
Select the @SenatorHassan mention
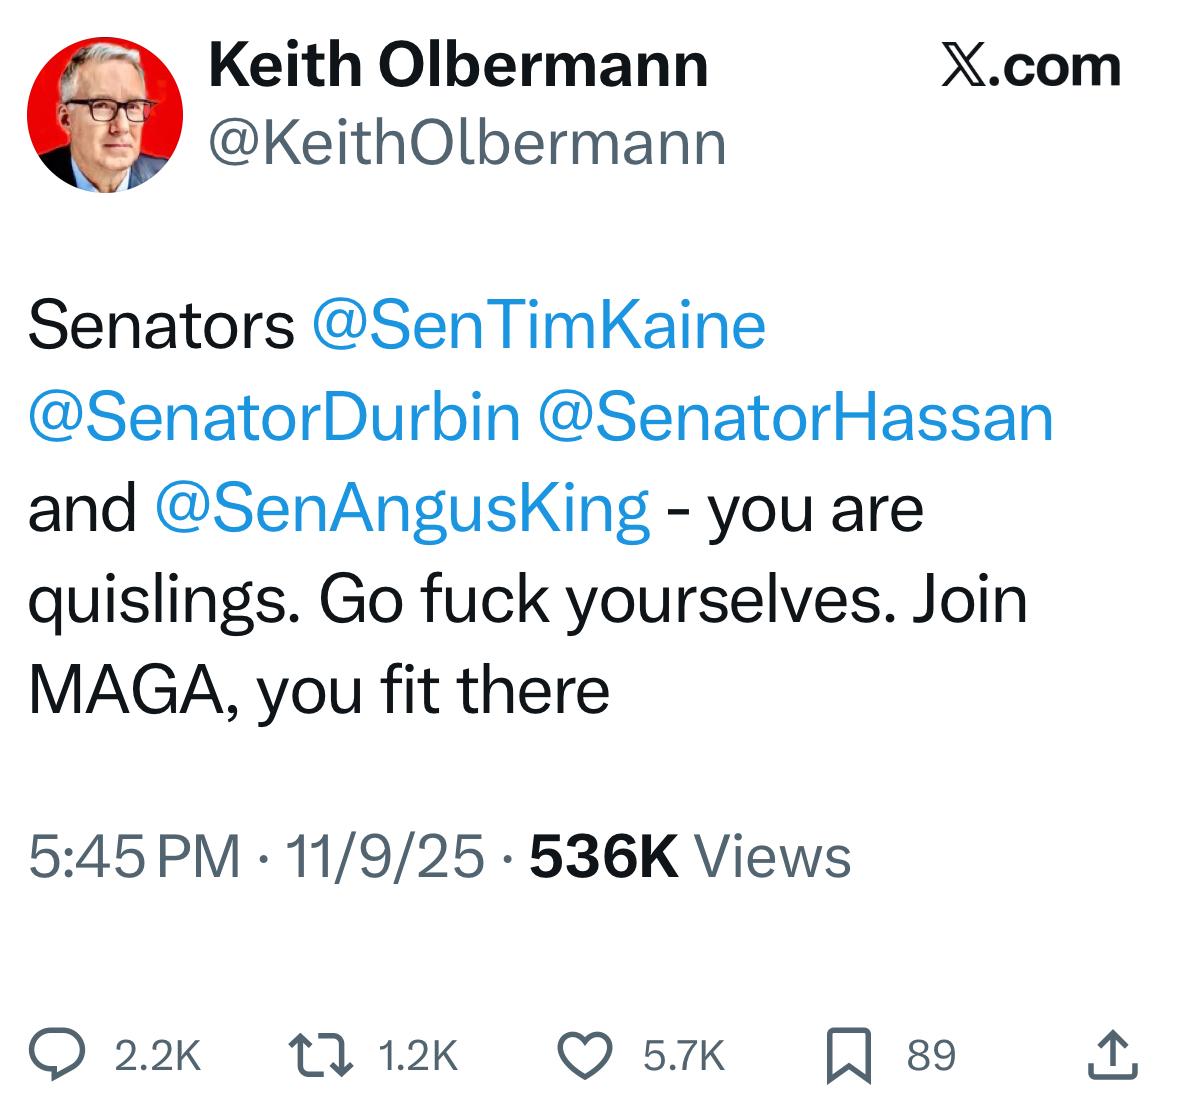point(795,417)
